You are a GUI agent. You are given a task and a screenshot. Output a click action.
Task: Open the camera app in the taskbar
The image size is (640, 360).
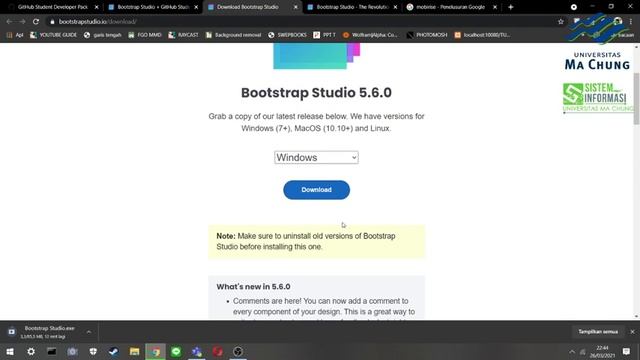72,351
